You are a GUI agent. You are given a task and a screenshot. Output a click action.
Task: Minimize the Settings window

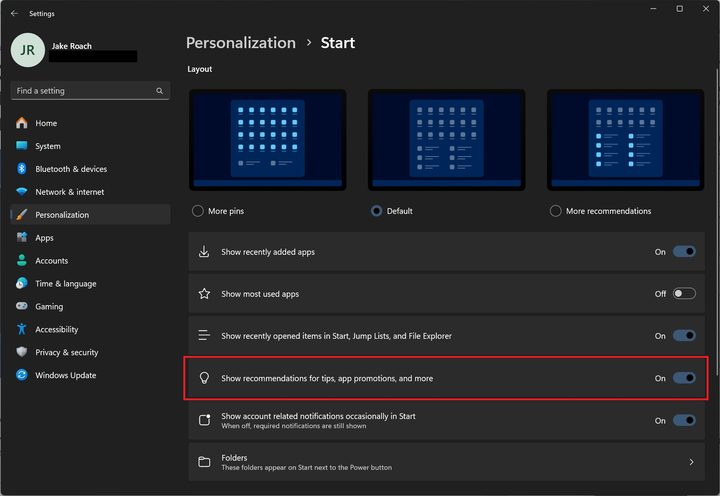click(x=653, y=9)
